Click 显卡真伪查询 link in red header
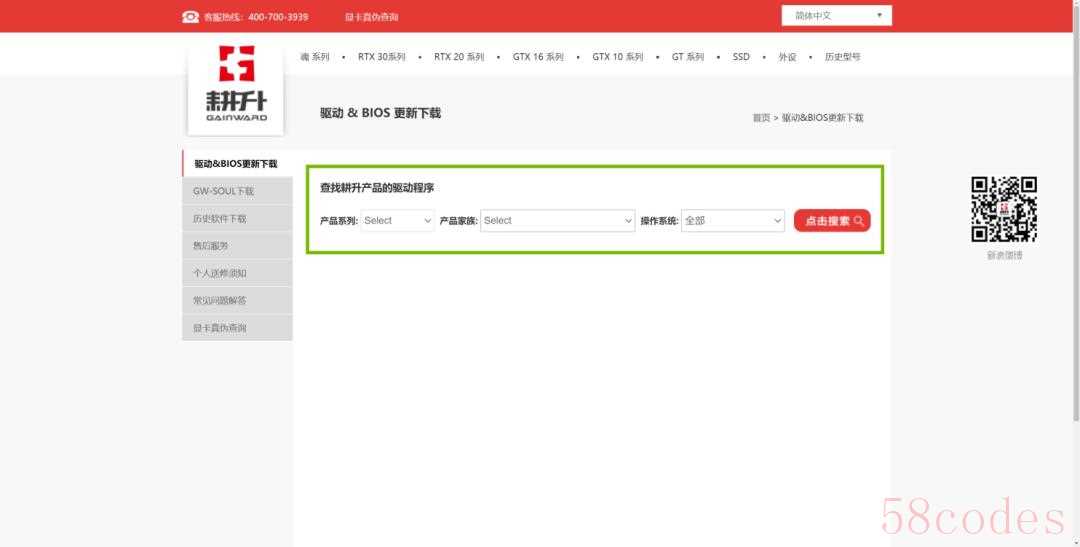This screenshot has height=547, width=1080. click(371, 17)
